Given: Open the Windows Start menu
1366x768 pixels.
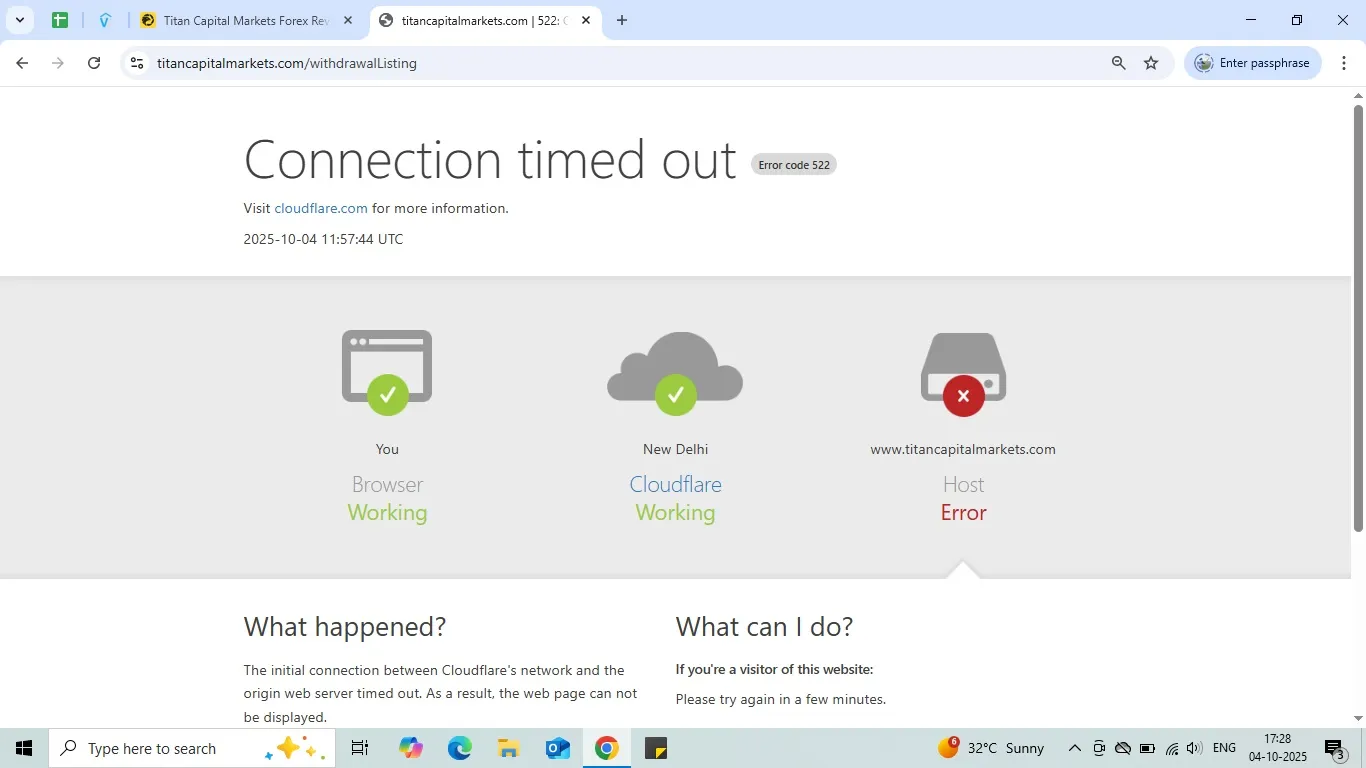Looking at the screenshot, I should click(x=24, y=748).
